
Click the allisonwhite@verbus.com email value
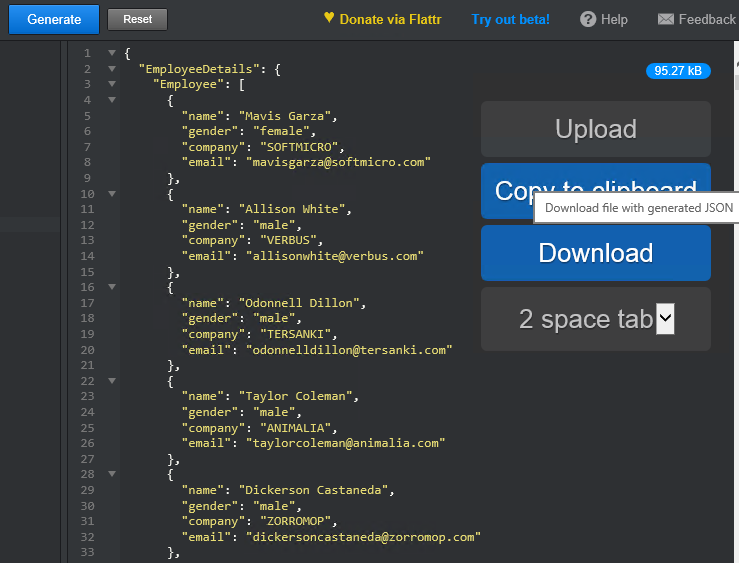pos(335,256)
